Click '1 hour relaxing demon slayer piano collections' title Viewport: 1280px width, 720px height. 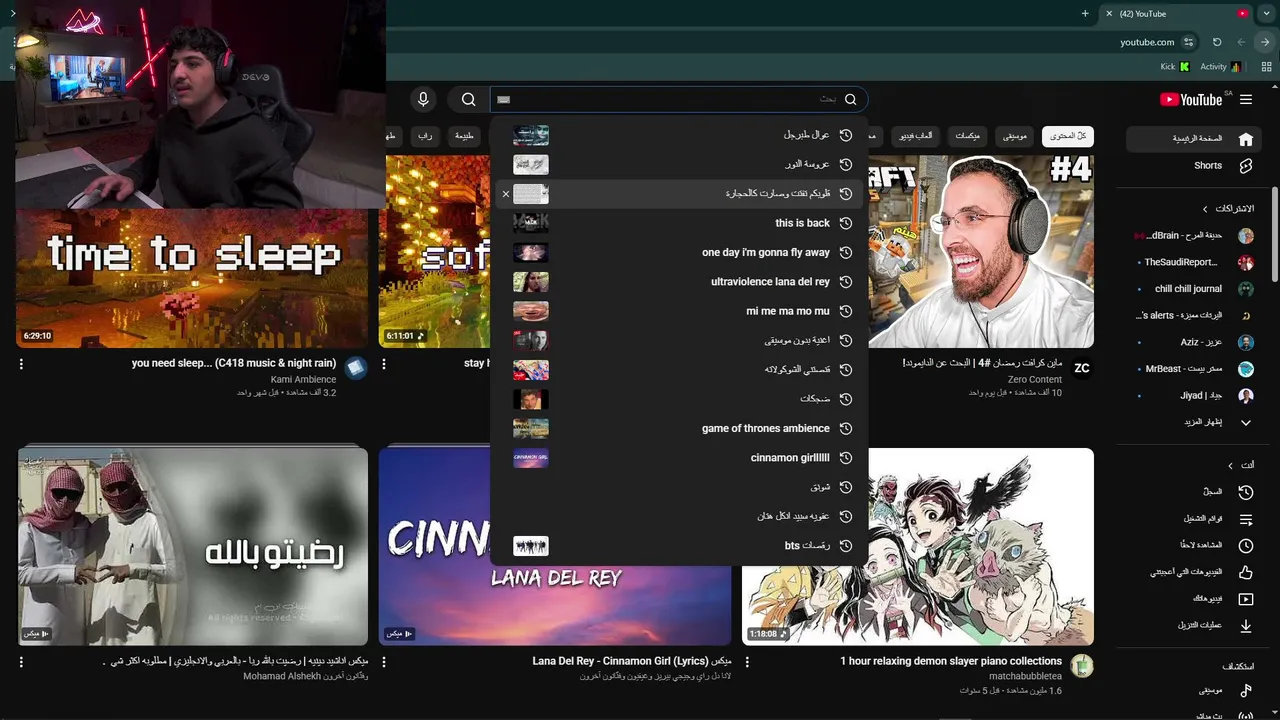[951, 661]
